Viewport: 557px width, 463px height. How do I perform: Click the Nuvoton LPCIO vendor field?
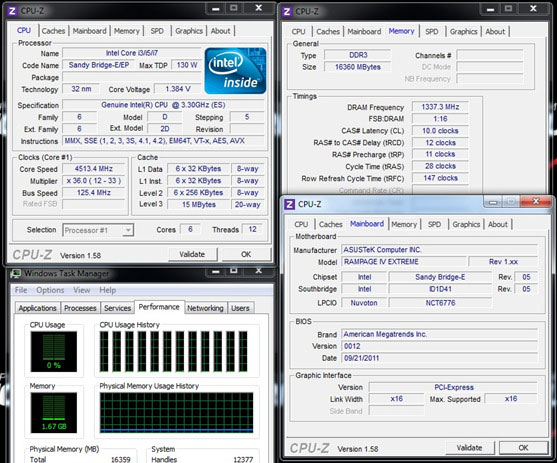click(364, 303)
